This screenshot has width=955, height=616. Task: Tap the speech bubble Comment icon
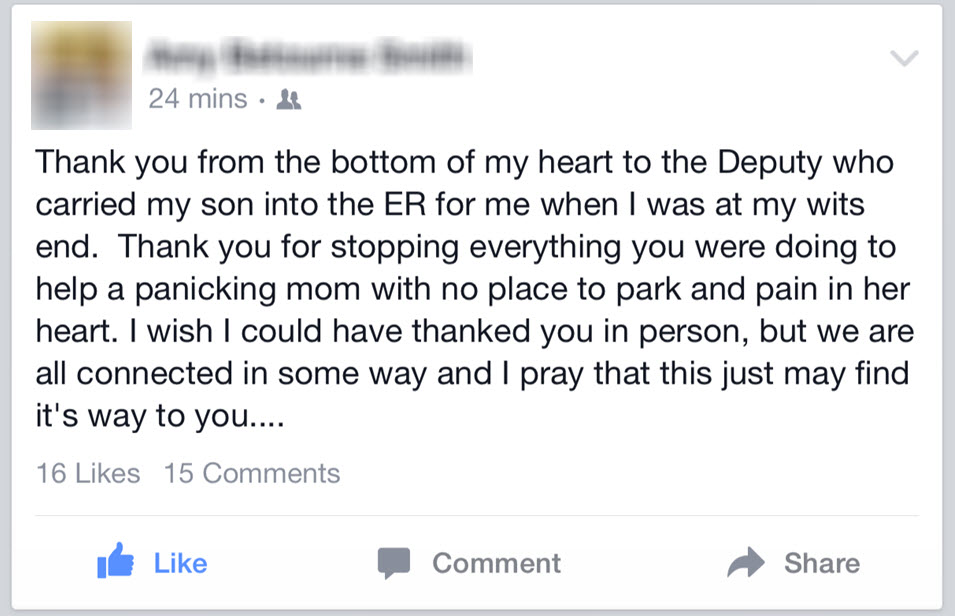coord(393,563)
